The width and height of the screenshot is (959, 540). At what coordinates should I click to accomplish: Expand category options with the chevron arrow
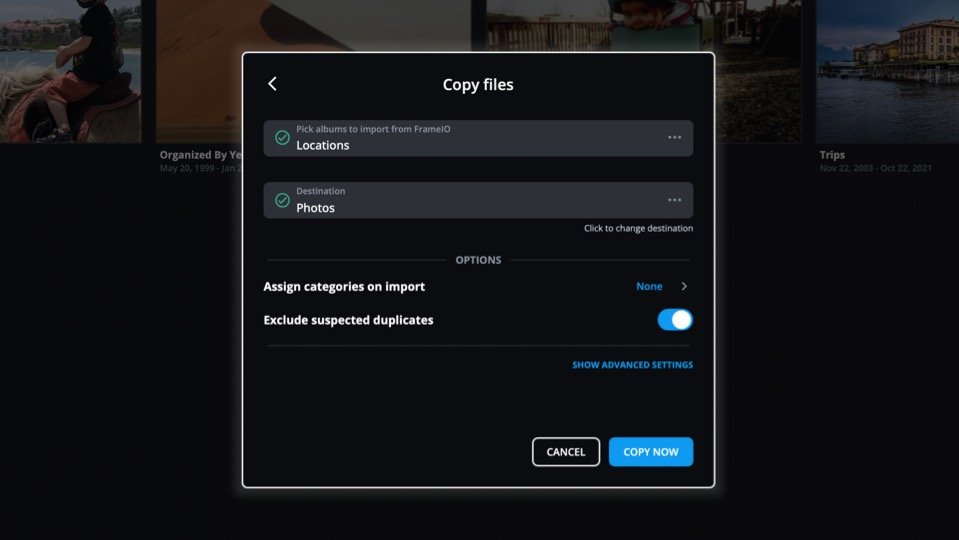tap(684, 286)
